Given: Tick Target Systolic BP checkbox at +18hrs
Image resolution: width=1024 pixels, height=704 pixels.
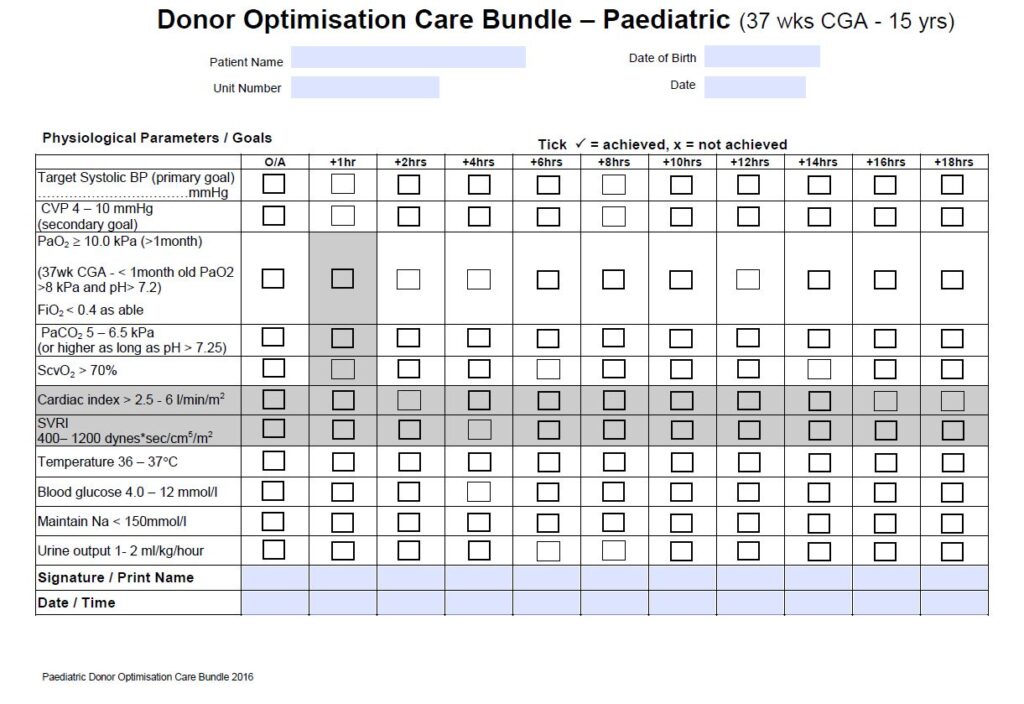Looking at the screenshot, I should click(x=952, y=184).
